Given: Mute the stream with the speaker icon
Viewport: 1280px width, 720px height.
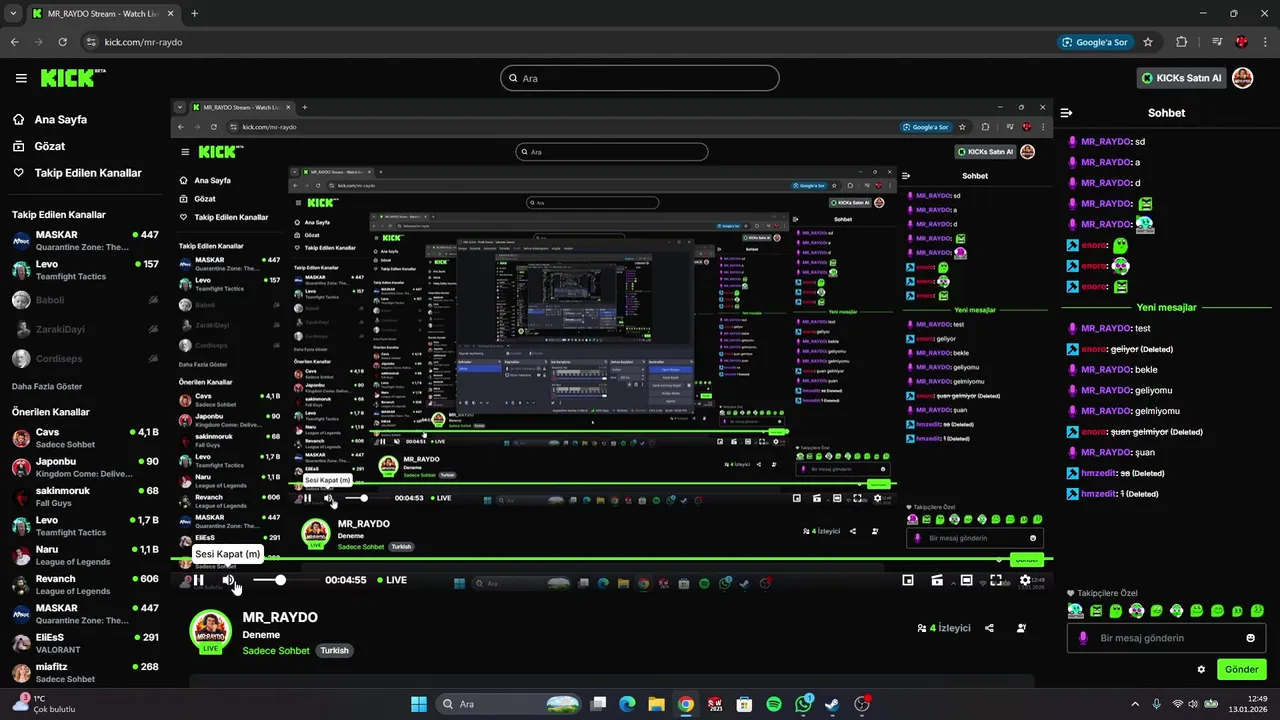Looking at the screenshot, I should [229, 580].
